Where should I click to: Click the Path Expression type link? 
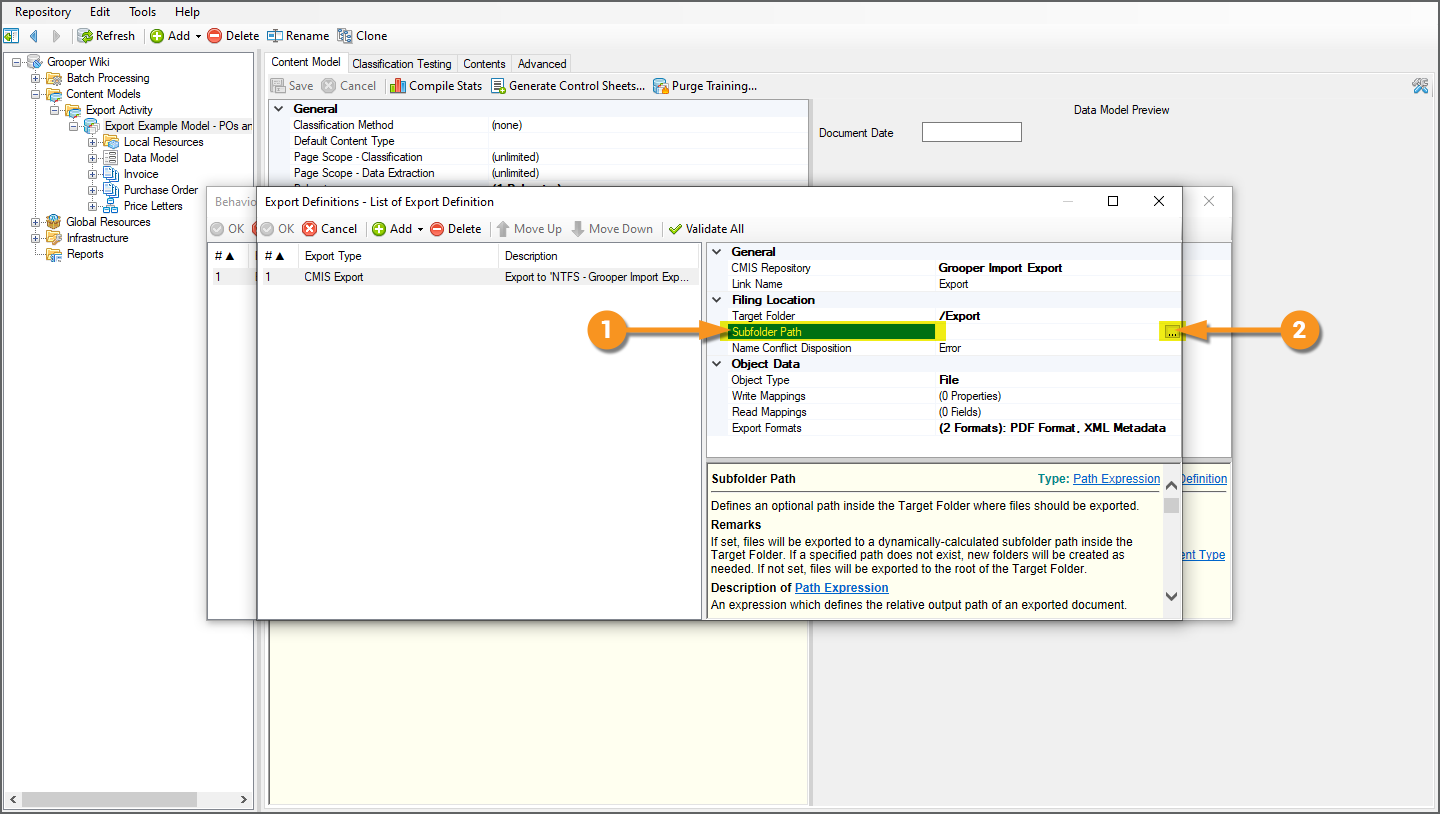tap(1116, 479)
